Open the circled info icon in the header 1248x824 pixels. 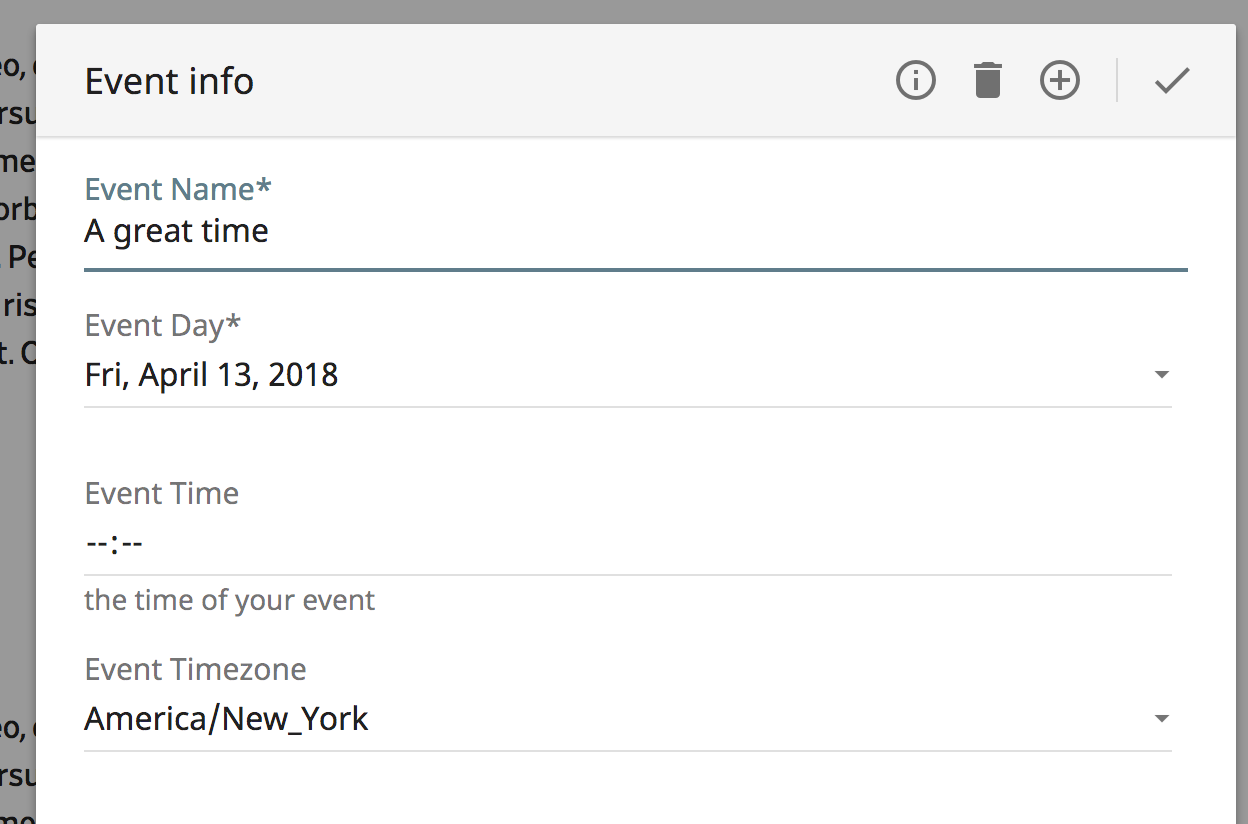click(x=915, y=80)
